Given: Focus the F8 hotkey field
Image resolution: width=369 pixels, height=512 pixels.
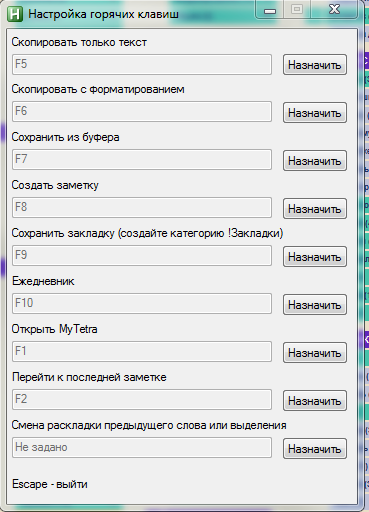Looking at the screenshot, I should click(x=142, y=208).
